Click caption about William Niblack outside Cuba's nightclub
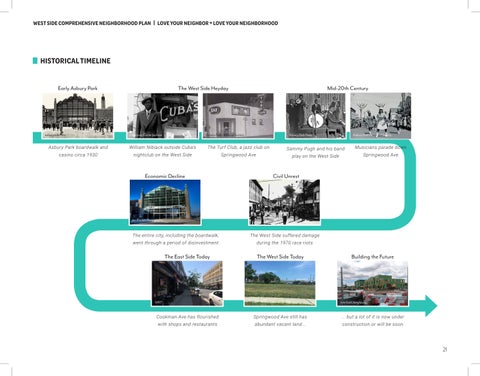 point(163,151)
